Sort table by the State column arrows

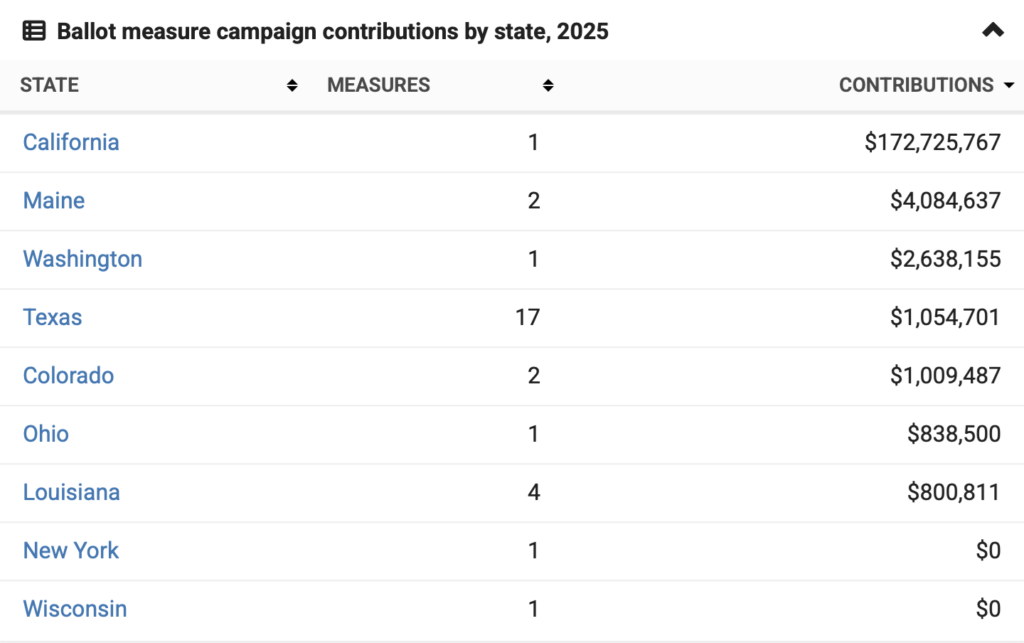tap(292, 86)
